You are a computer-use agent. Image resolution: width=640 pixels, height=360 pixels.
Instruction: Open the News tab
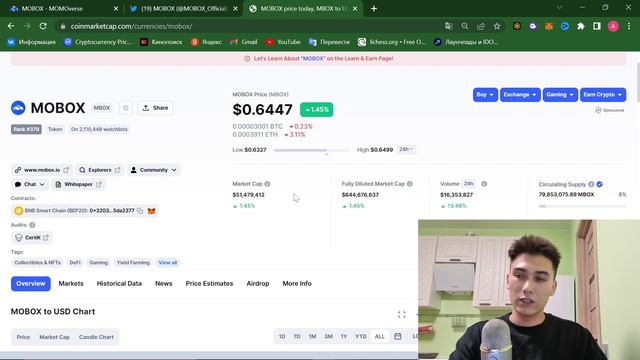pos(164,284)
